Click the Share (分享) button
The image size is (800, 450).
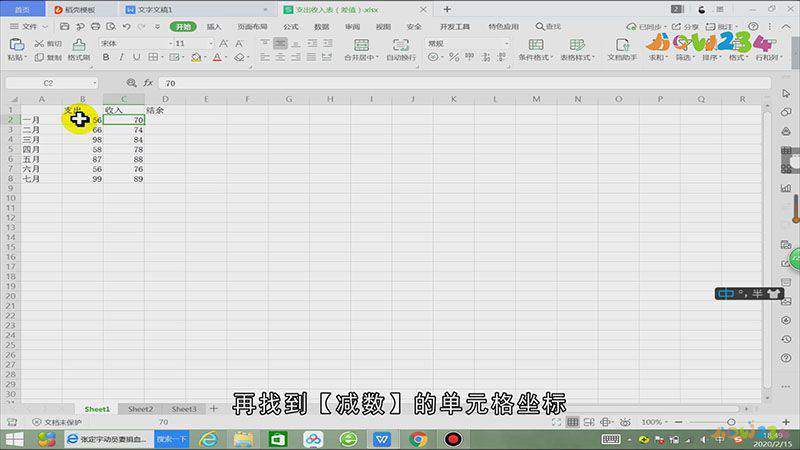(x=685, y=26)
